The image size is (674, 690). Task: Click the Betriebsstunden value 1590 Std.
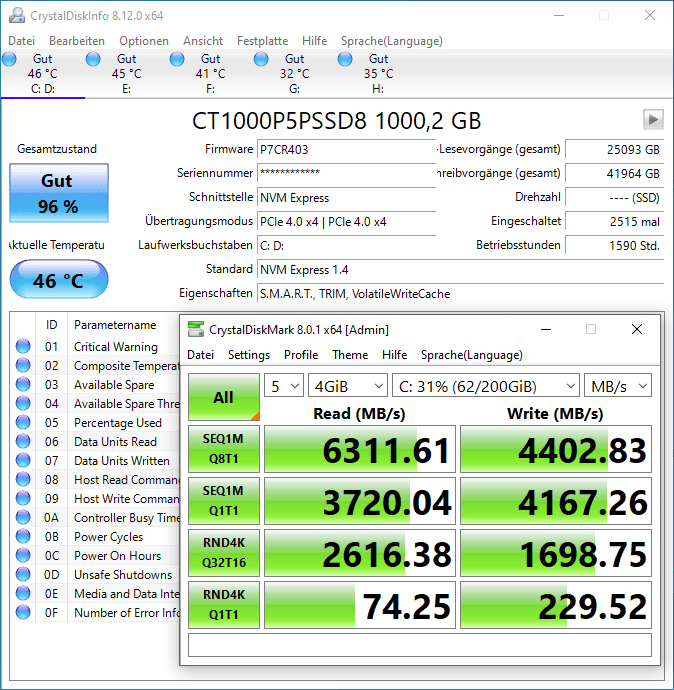615,245
